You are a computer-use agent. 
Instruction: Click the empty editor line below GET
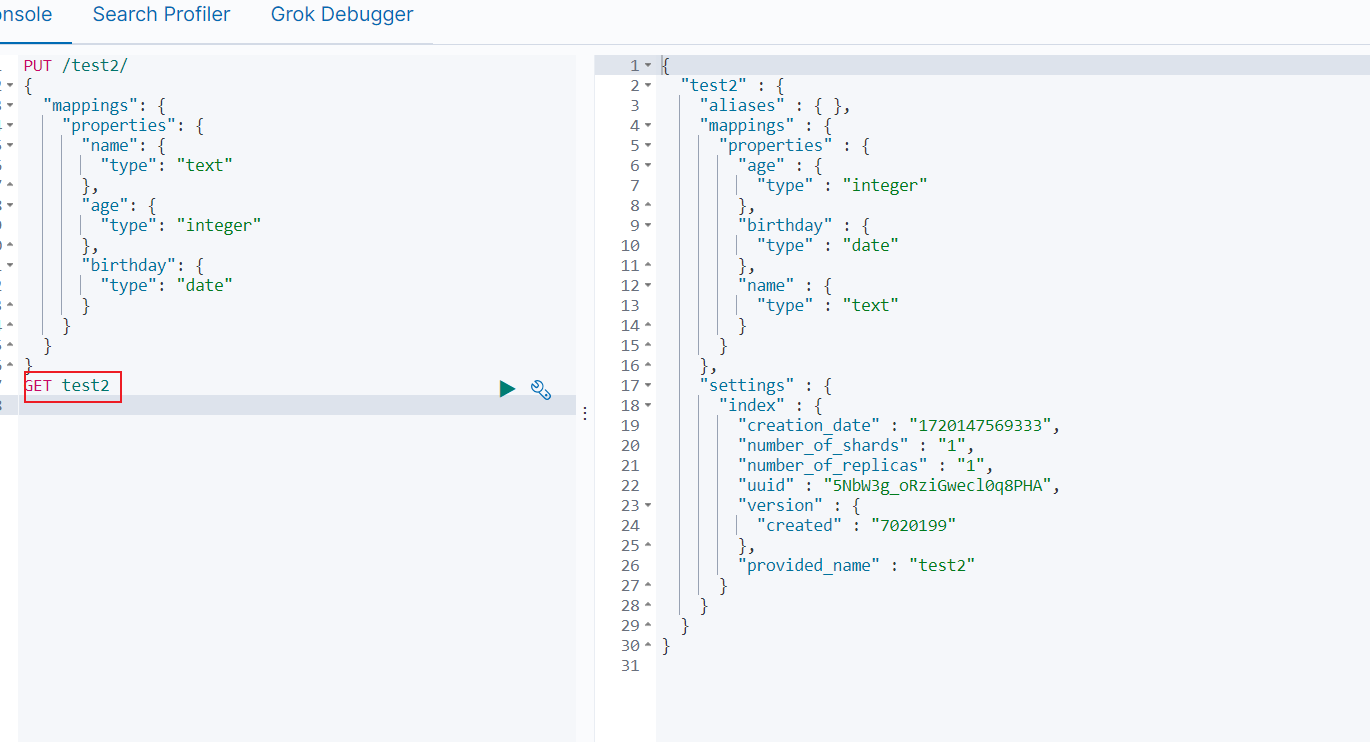coord(296,405)
